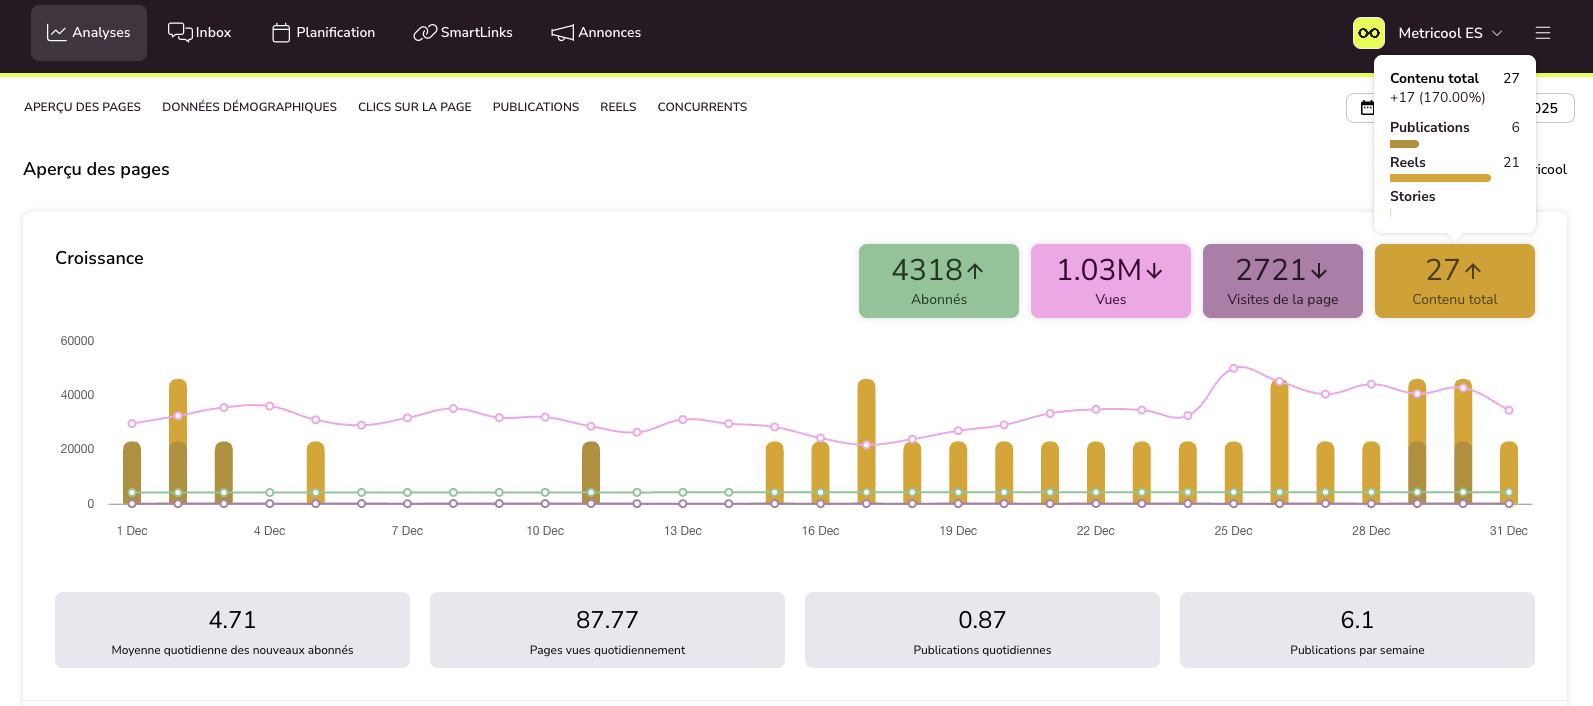Click the date range calendar icon

pos(1367,108)
